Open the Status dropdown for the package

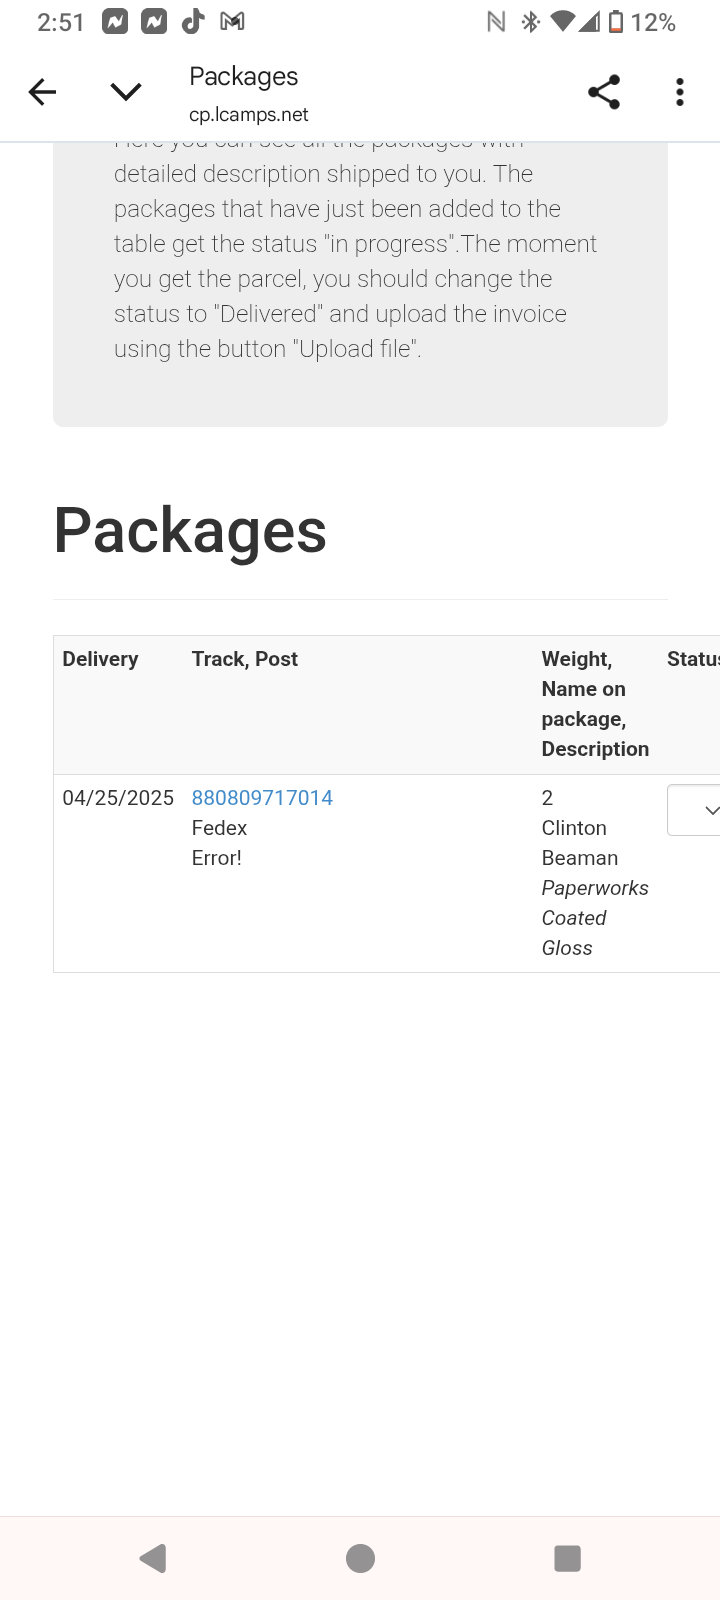695,810
